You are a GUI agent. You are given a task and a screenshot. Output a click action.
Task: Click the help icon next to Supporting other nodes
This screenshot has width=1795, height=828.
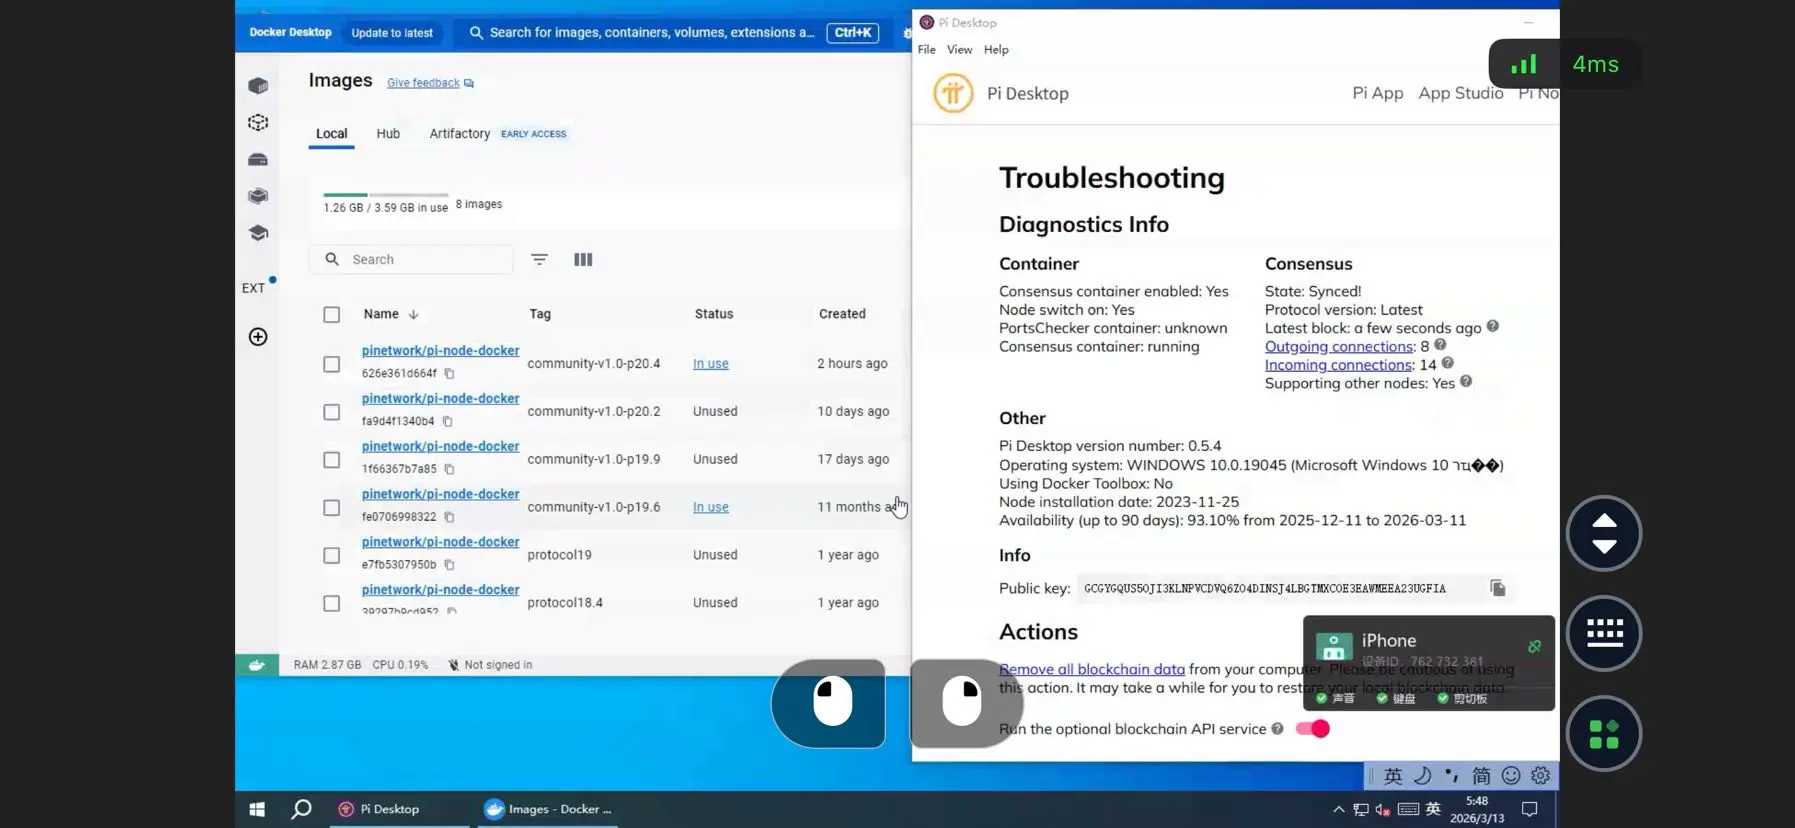pyautogui.click(x=1466, y=381)
